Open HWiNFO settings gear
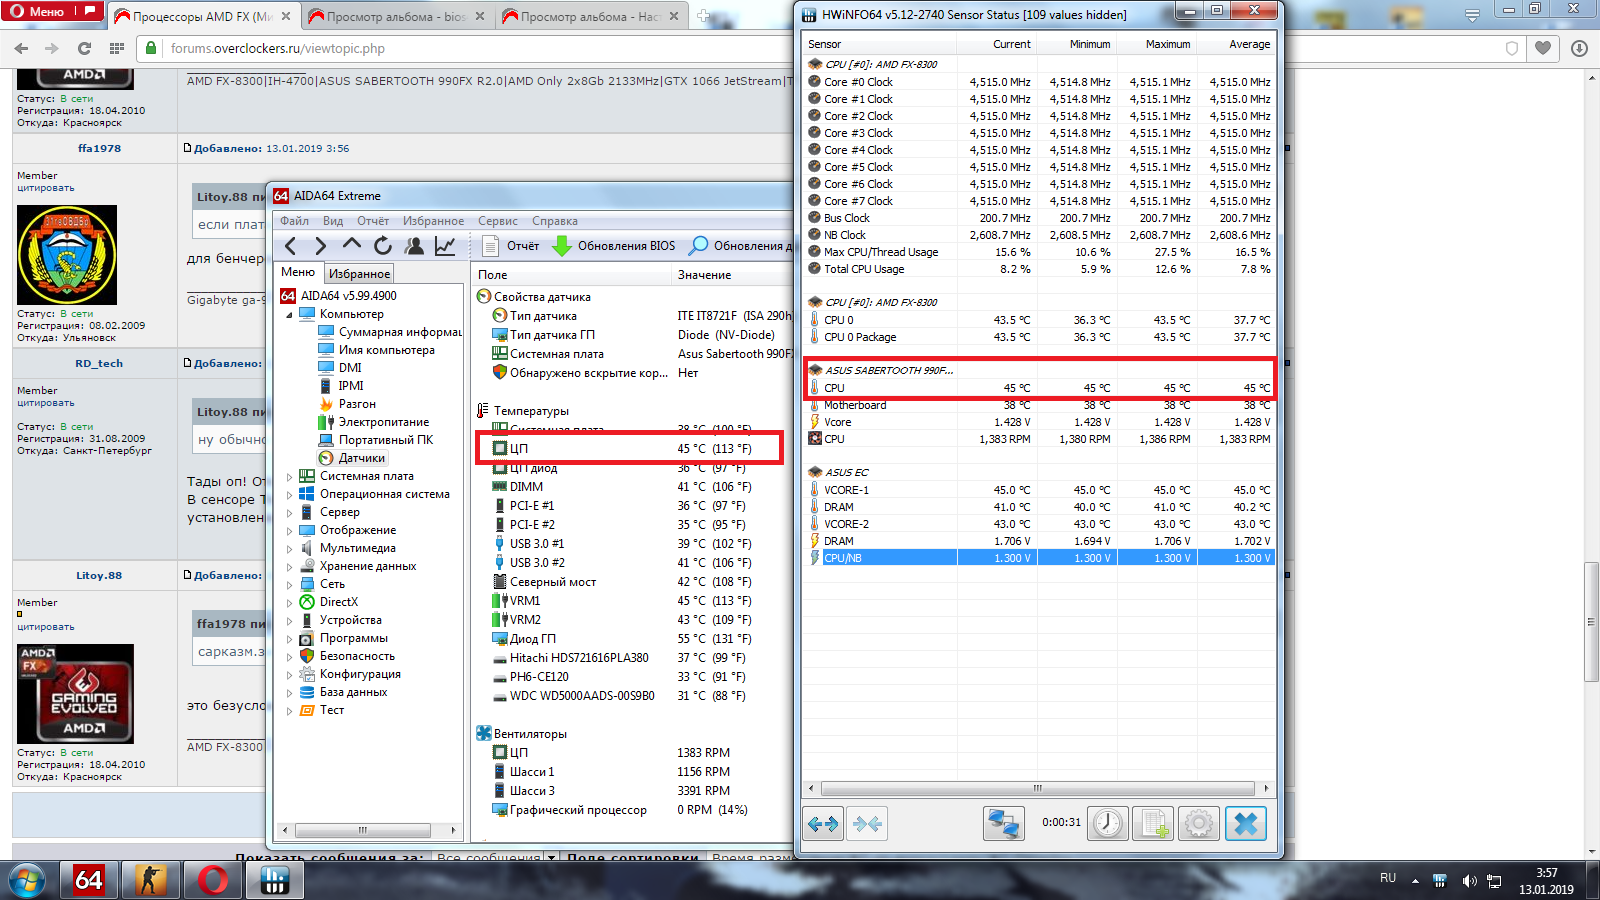This screenshot has width=1600, height=900. point(1199,824)
